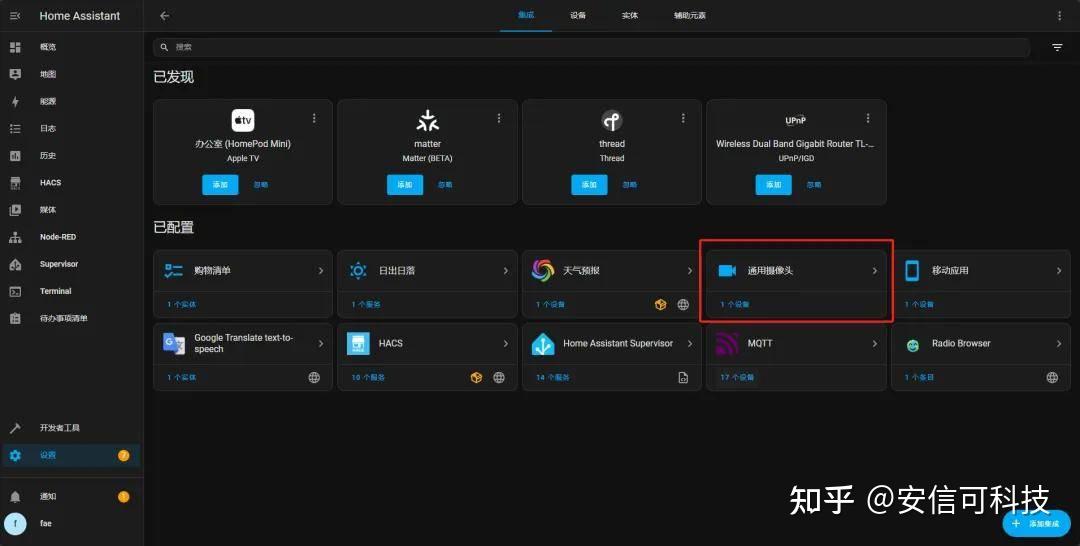Image resolution: width=1080 pixels, height=546 pixels.
Task: Open the 概览 overview dashboard in sidebar
Action: [x=72, y=47]
